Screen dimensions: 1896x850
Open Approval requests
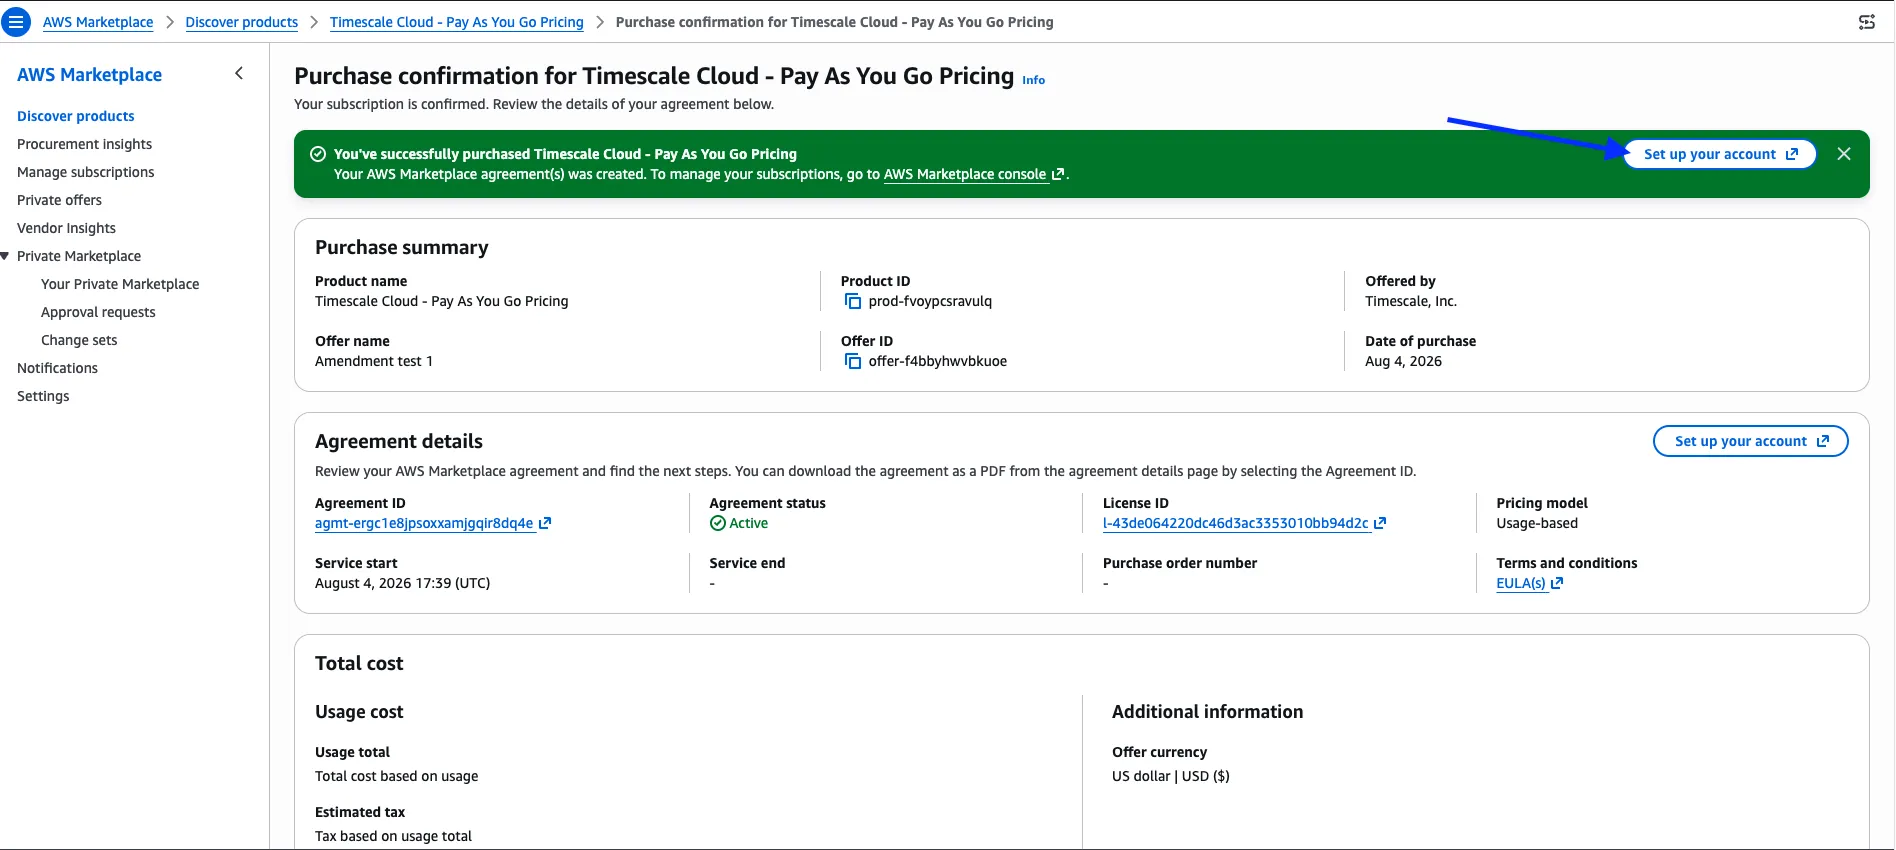point(98,312)
